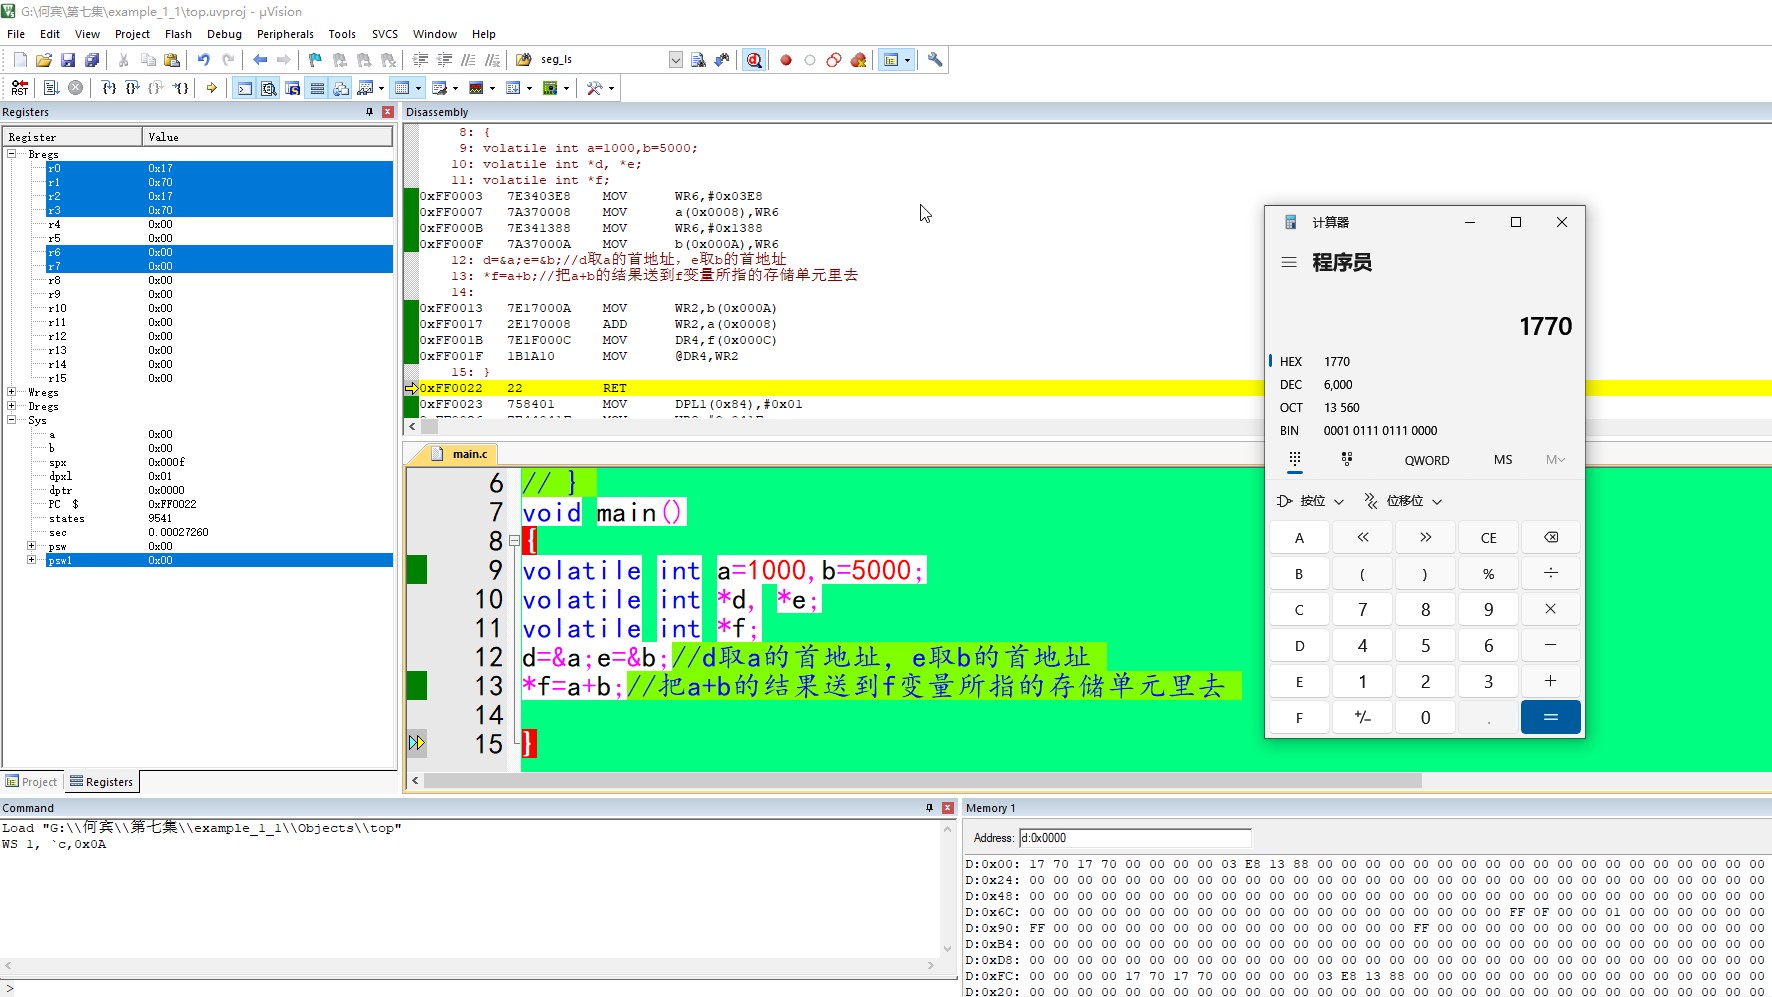The height and width of the screenshot is (997, 1772).
Task: Open the seg_ls find combo box dropdown
Action: (675, 60)
